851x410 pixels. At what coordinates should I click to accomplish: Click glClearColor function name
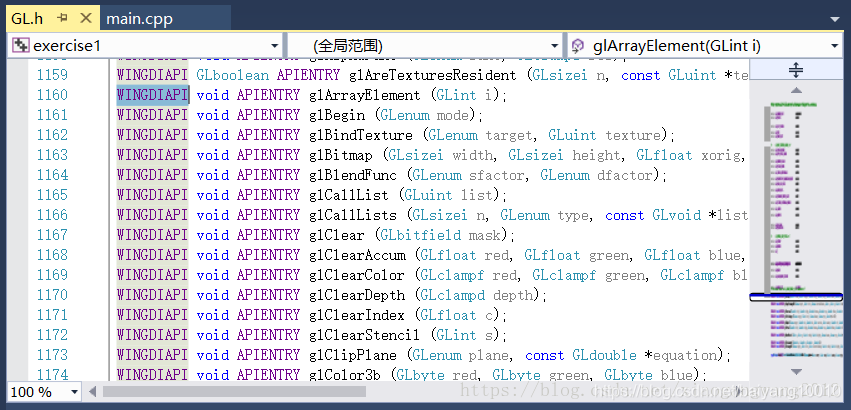357,275
